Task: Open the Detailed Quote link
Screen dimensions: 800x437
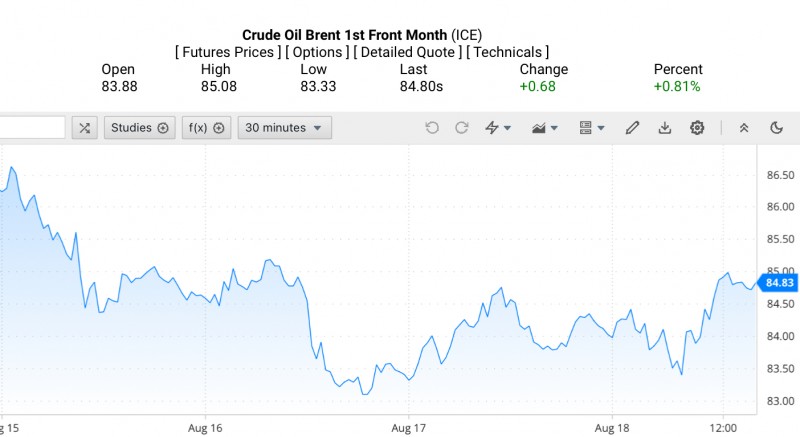Action: (x=408, y=52)
